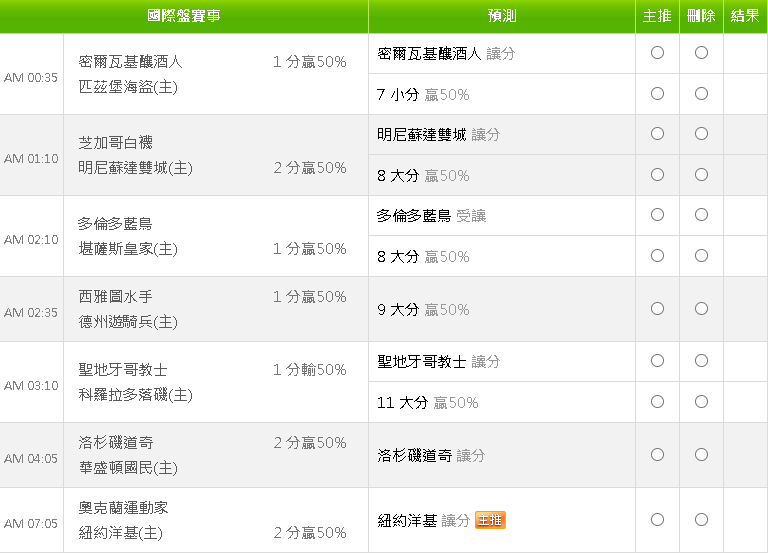The width and height of the screenshot is (768, 553).
Task: Click the 結果 column header
Action: 745,16
